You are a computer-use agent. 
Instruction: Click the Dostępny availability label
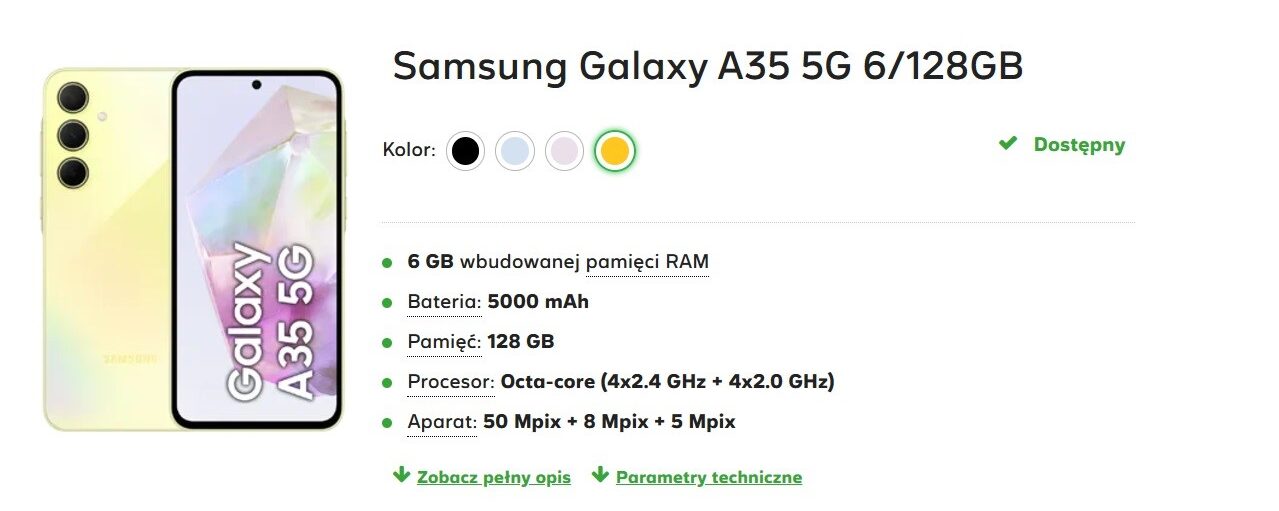1079,145
